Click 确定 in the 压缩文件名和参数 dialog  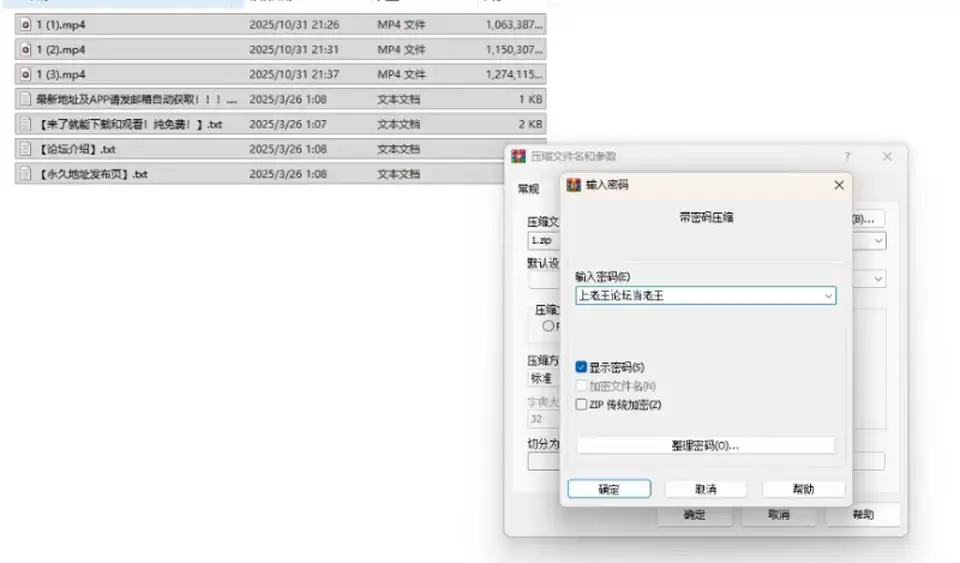pyautogui.click(x=694, y=515)
